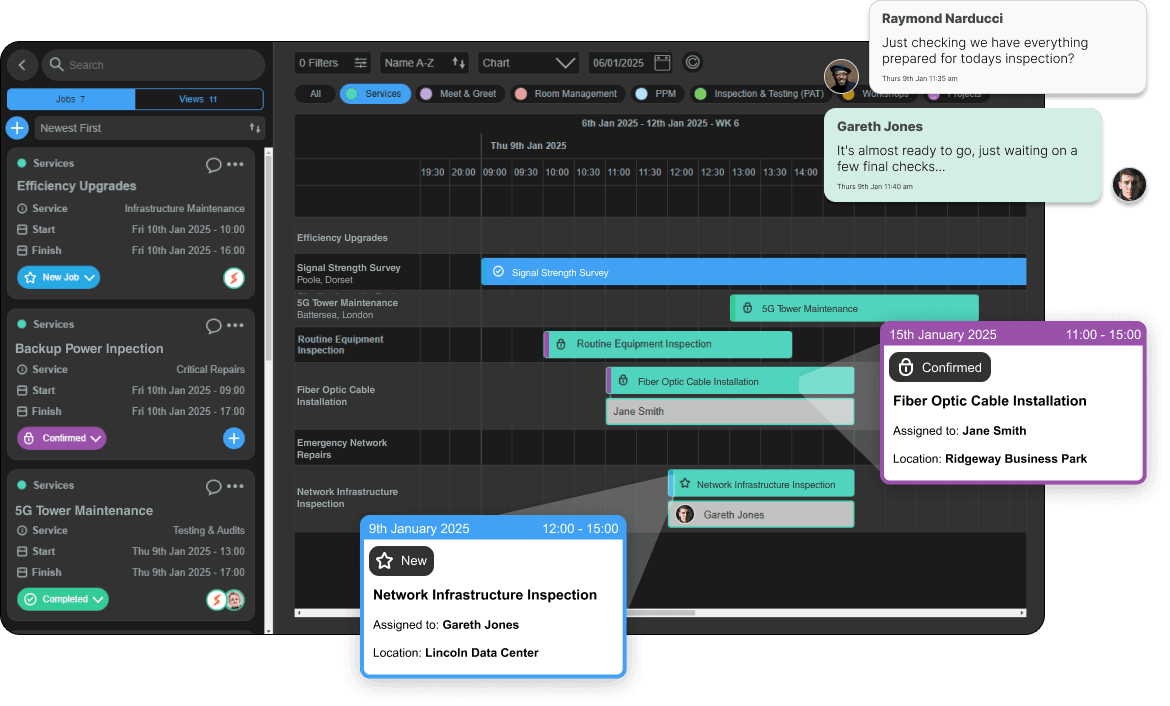Open comments on Efficiency Upgrades job card
Viewport: 1170px width, 706px height.
coord(213,165)
